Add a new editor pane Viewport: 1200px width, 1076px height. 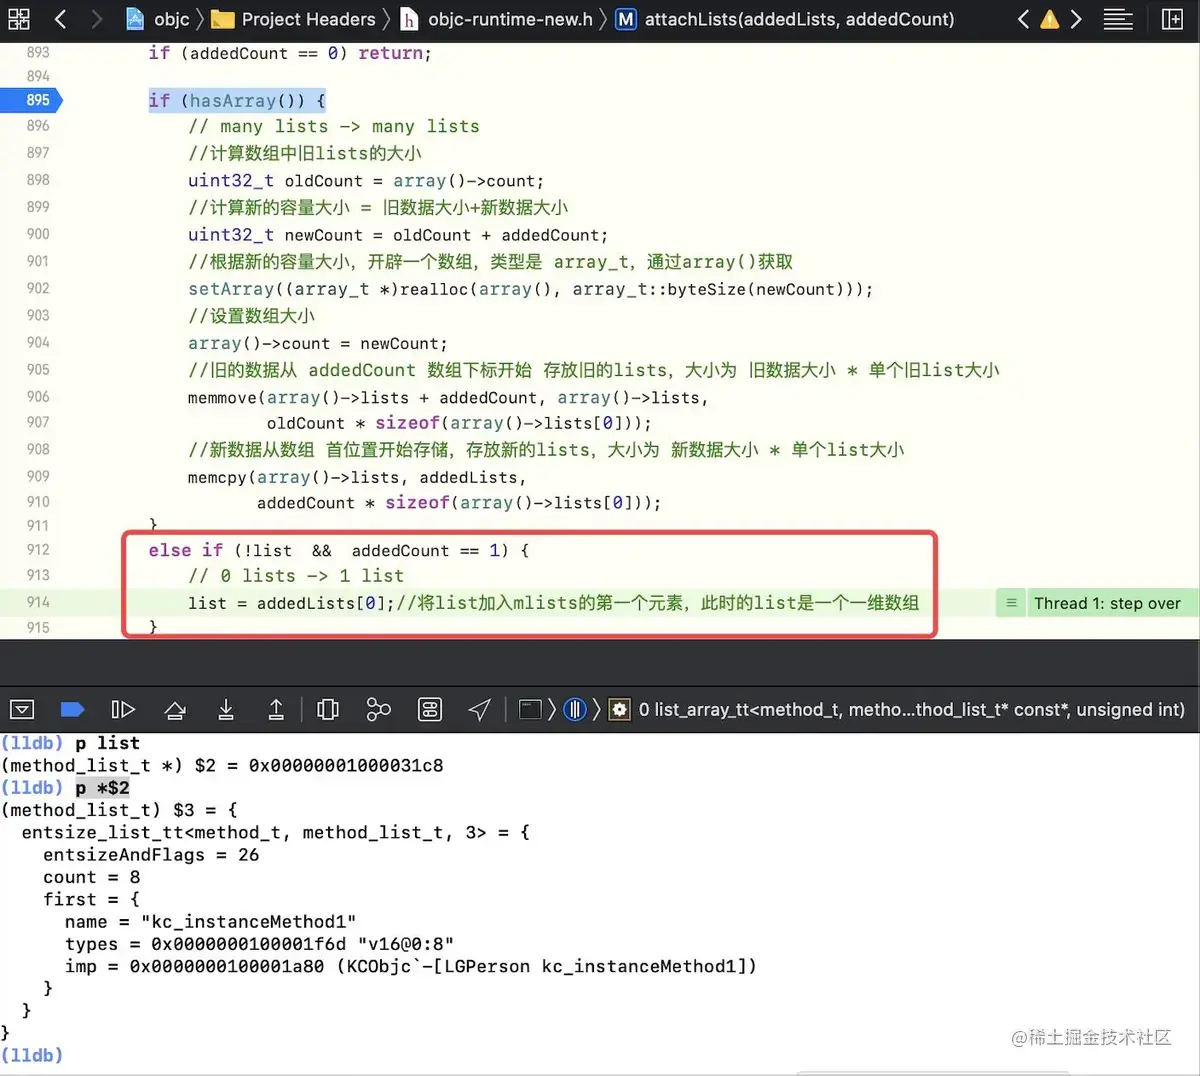click(x=1173, y=19)
